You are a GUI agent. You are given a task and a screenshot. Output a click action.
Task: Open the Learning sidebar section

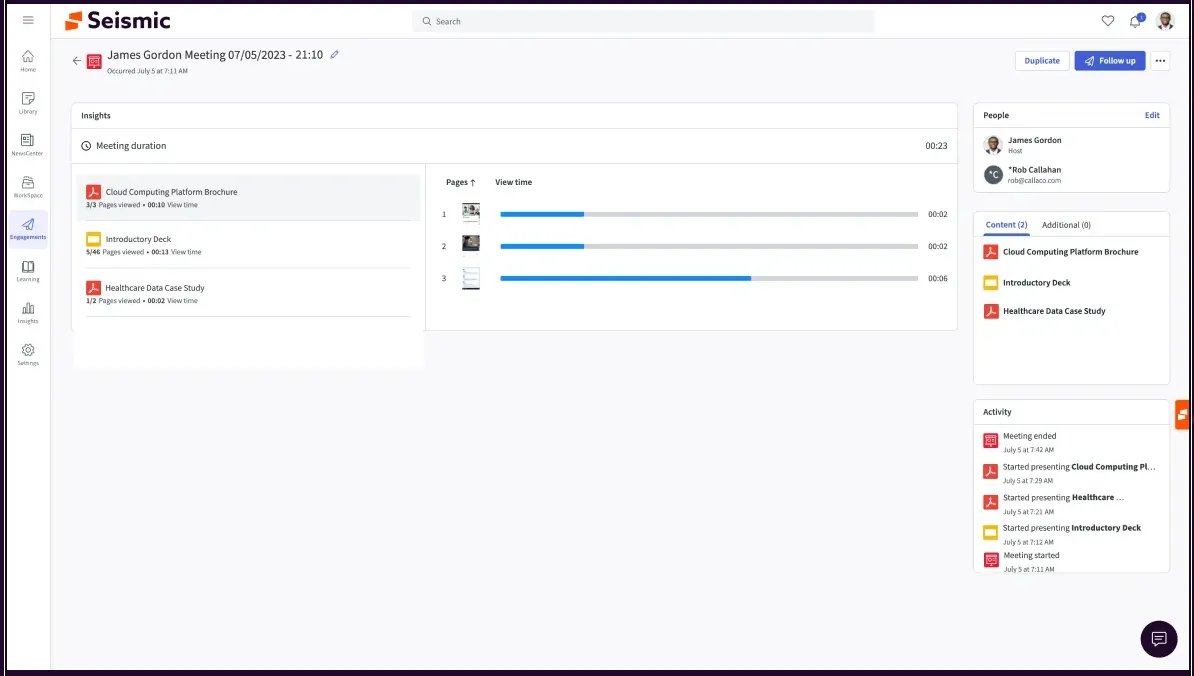28,271
